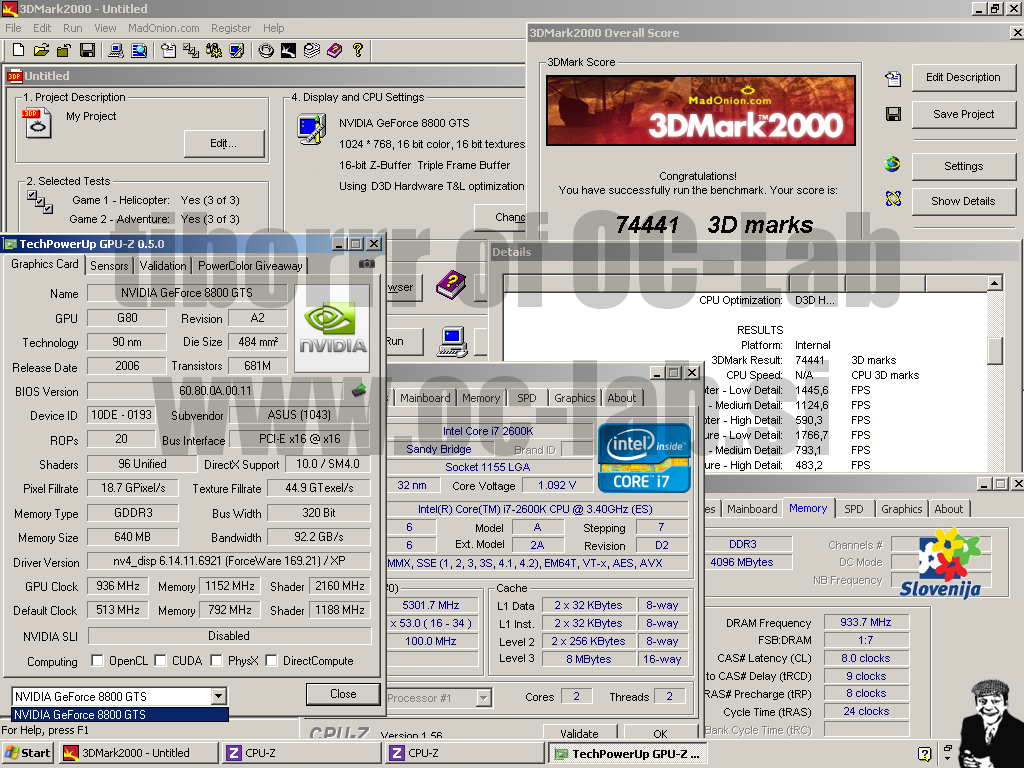
Task: Open the Processor #1 dropdown in CPU-Z
Action: pyautogui.click(x=483, y=698)
